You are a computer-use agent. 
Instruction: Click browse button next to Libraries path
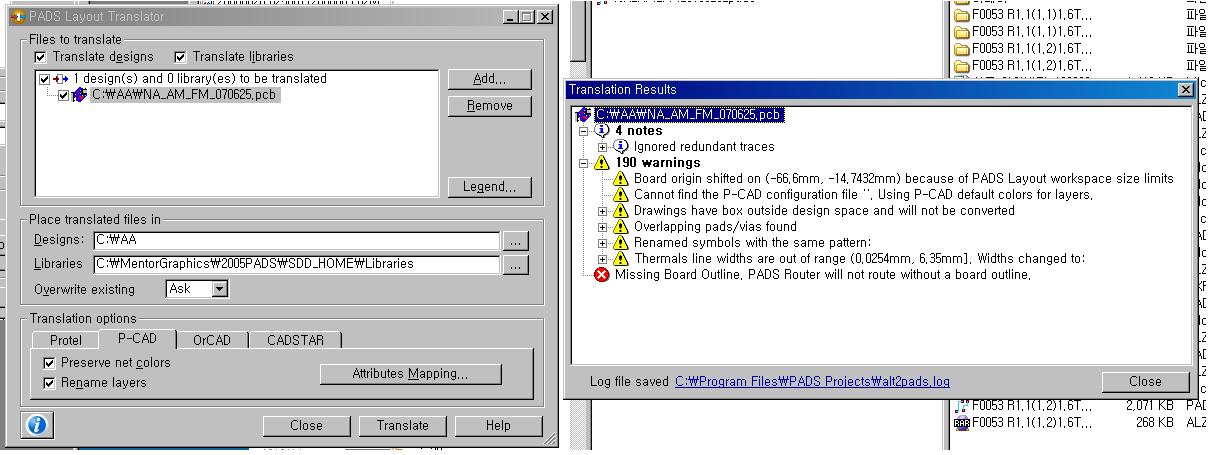515,265
